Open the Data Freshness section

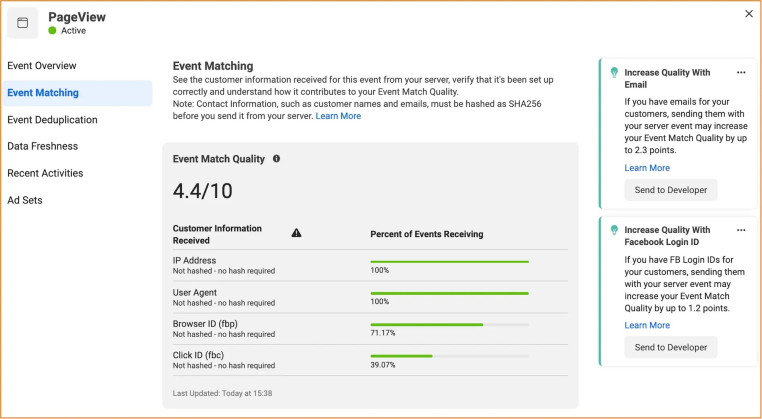pyautogui.click(x=43, y=146)
